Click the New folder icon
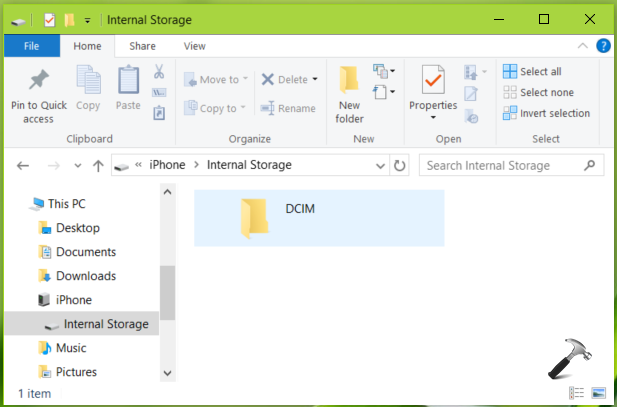Screen dimensions: 617x407 (349, 80)
